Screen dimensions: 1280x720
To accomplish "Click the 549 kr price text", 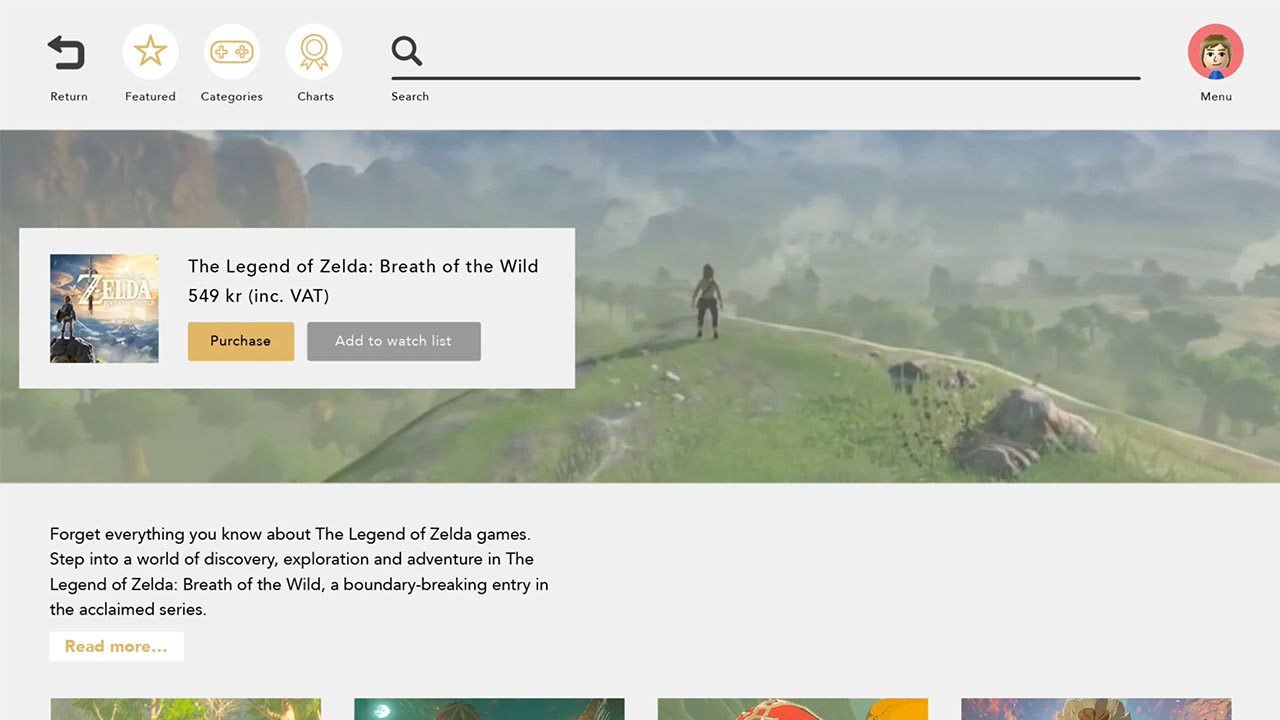I will (258, 296).
